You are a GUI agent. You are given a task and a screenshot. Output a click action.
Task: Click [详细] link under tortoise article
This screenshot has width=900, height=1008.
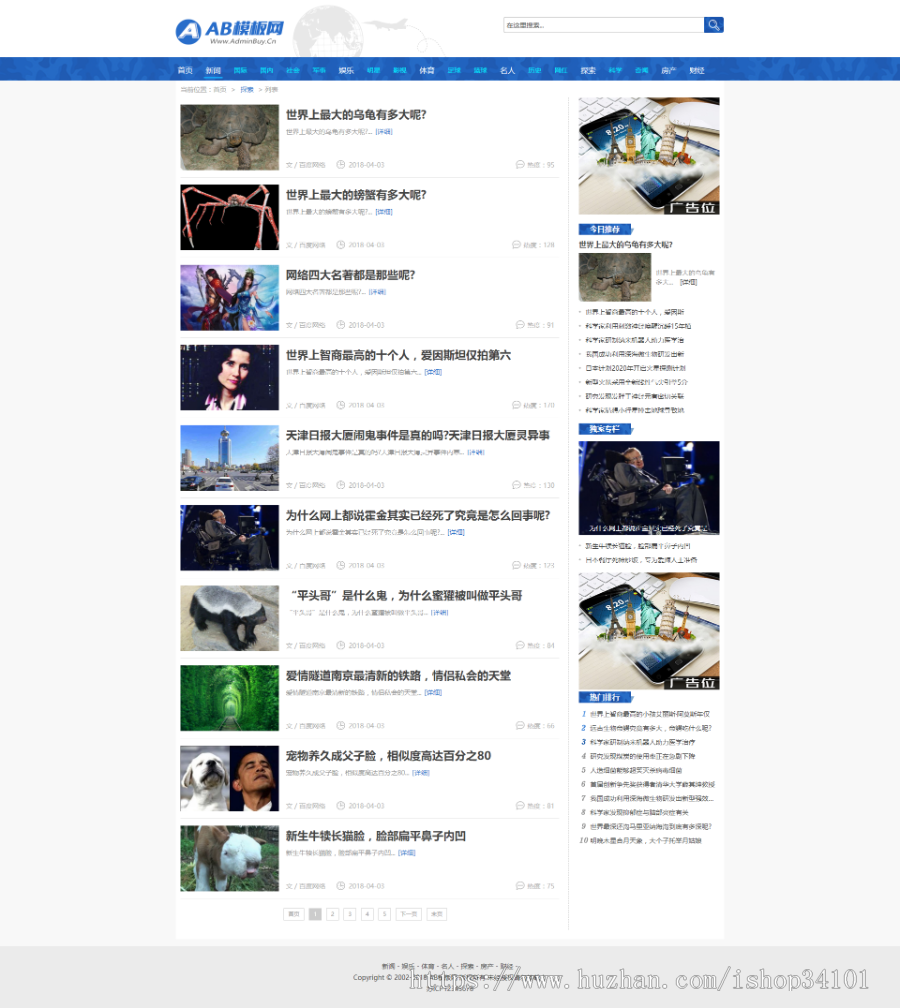(x=384, y=132)
